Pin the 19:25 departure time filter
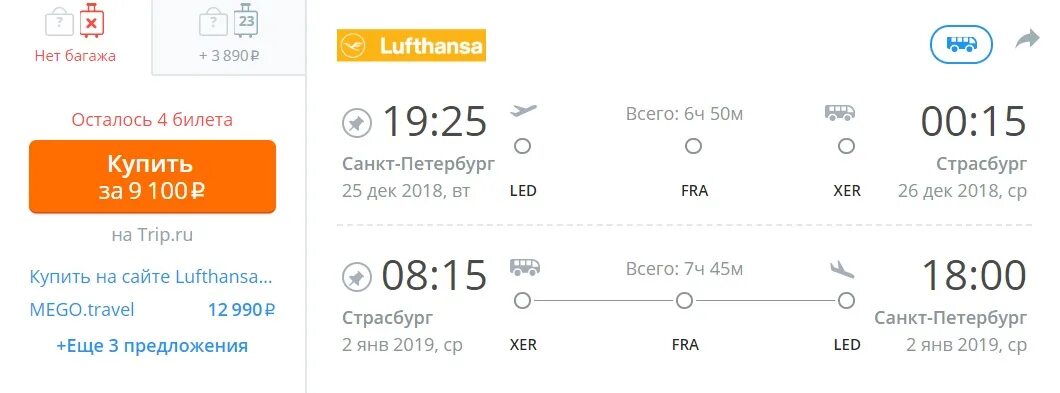Viewport: 1060px width, 393px height. (355, 123)
